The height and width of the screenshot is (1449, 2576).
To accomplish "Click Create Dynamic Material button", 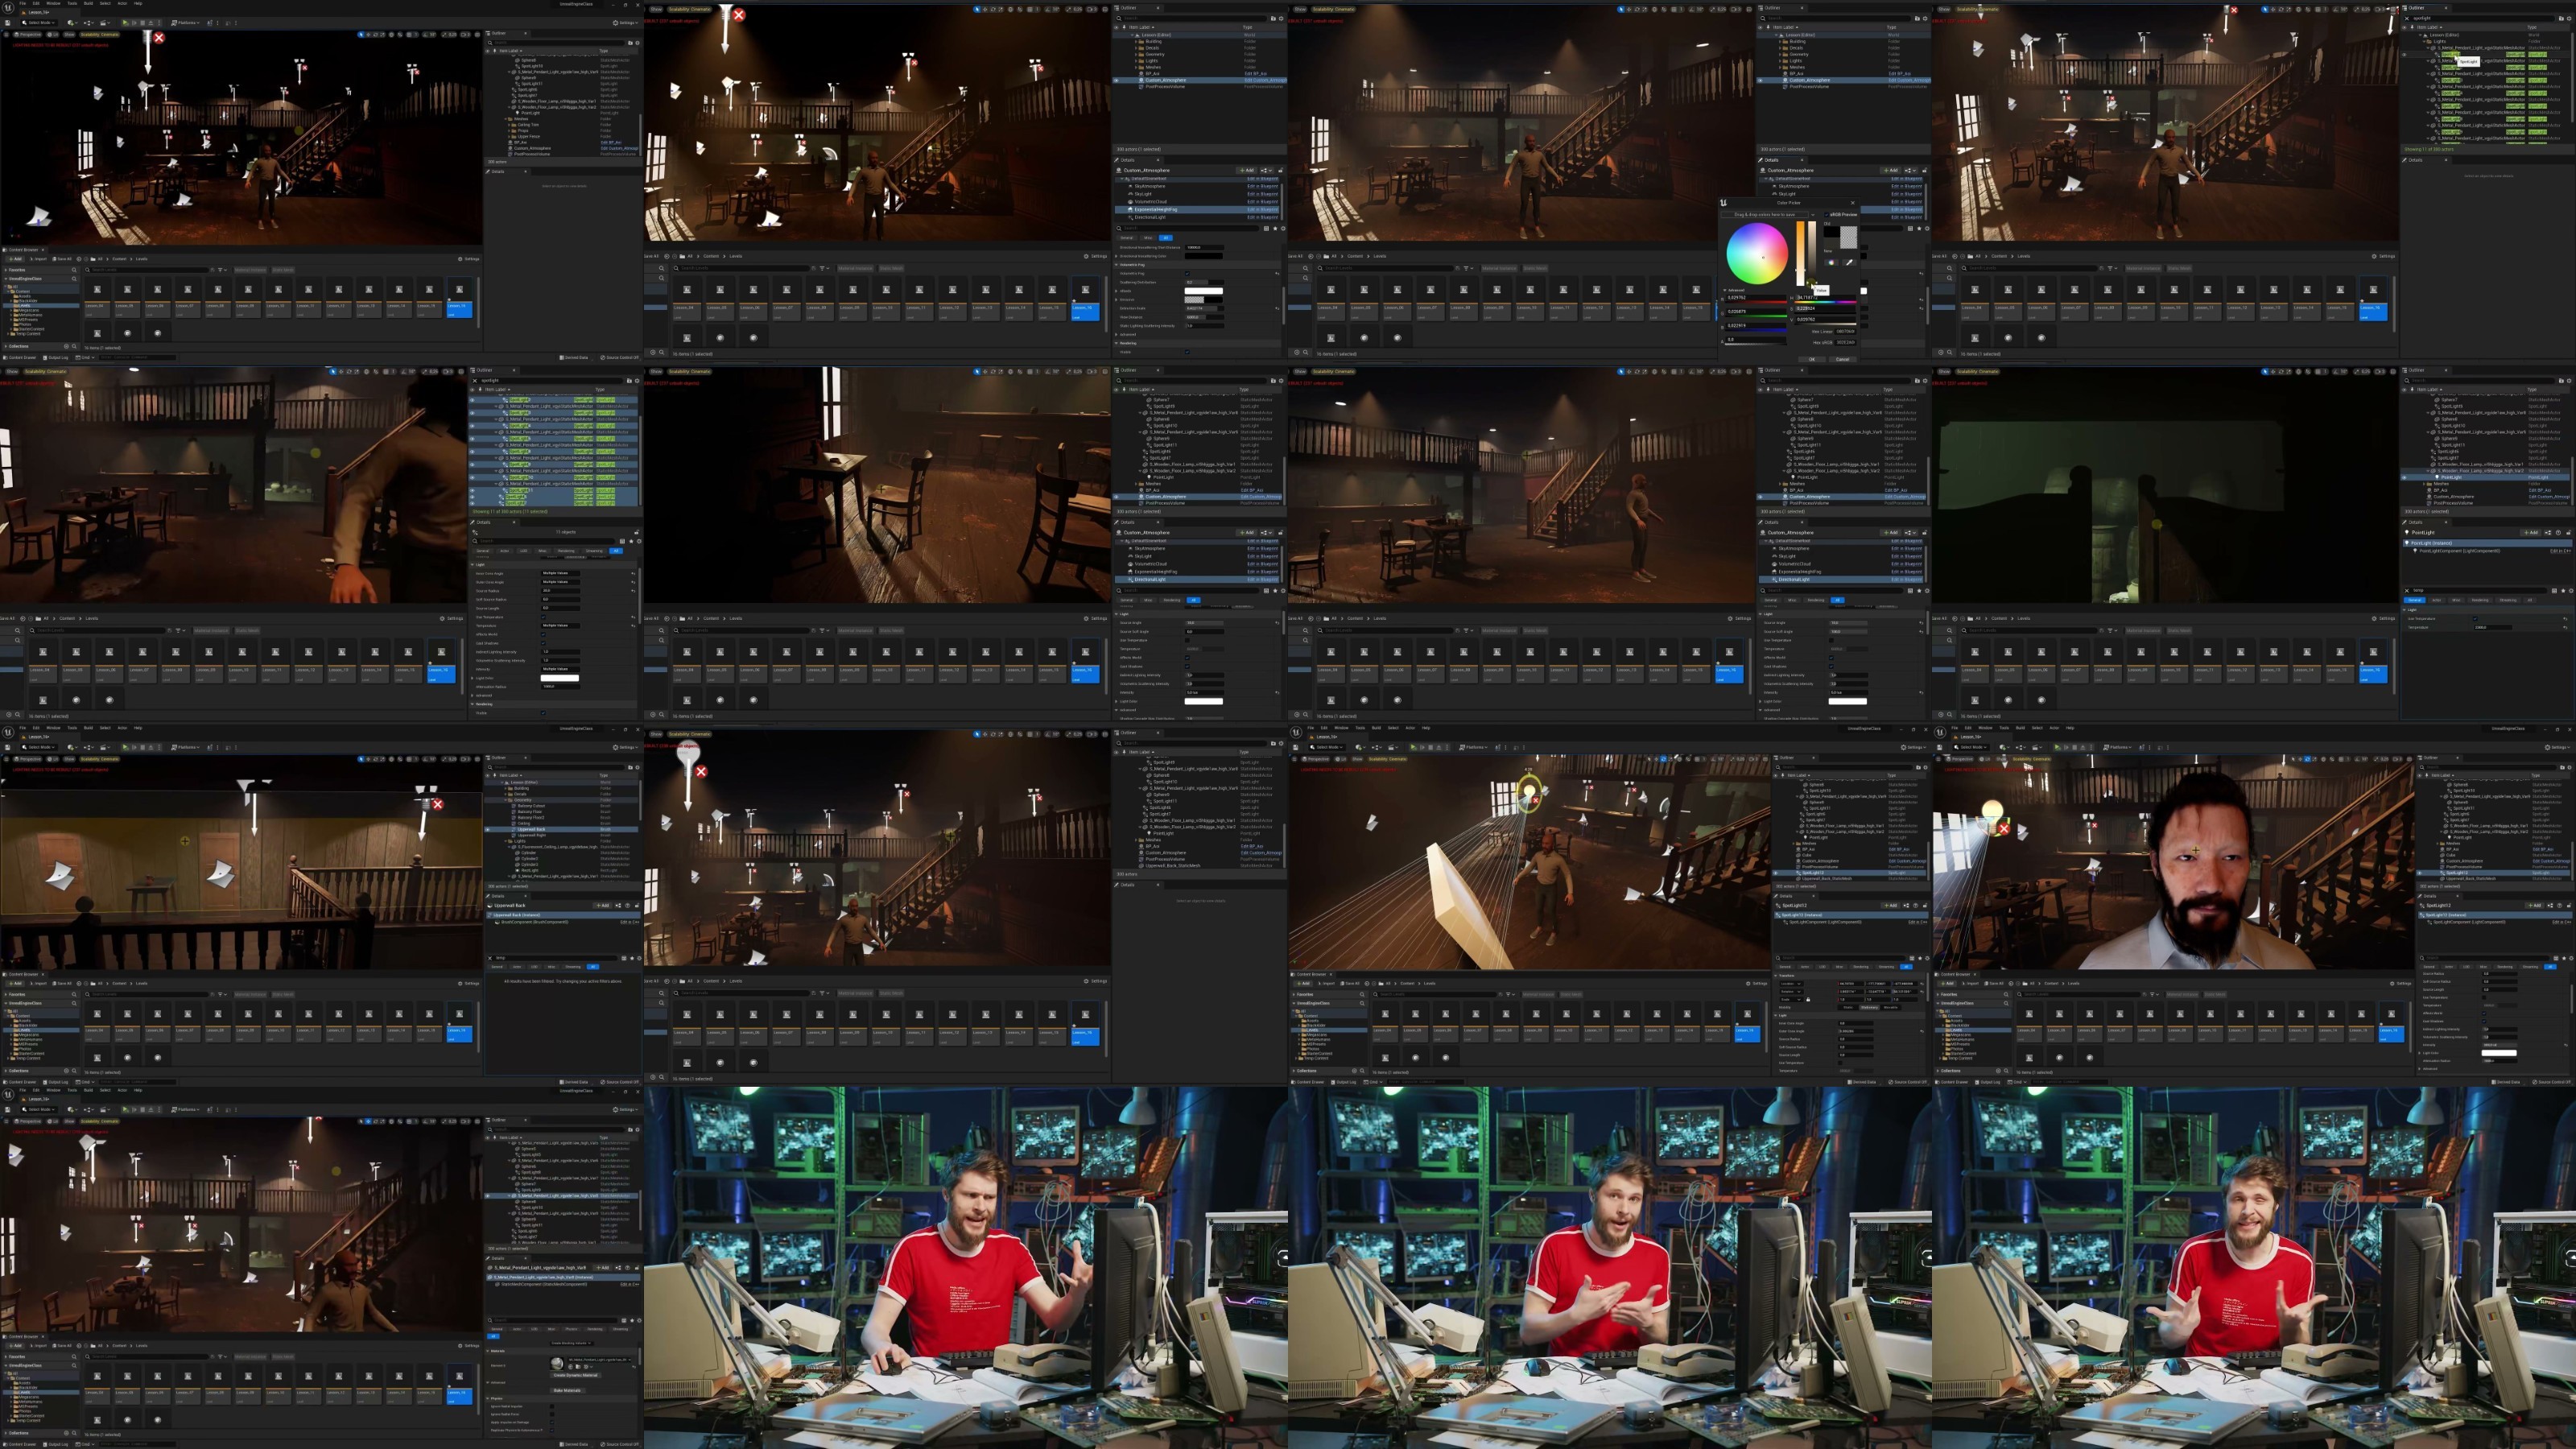I will tap(575, 1376).
